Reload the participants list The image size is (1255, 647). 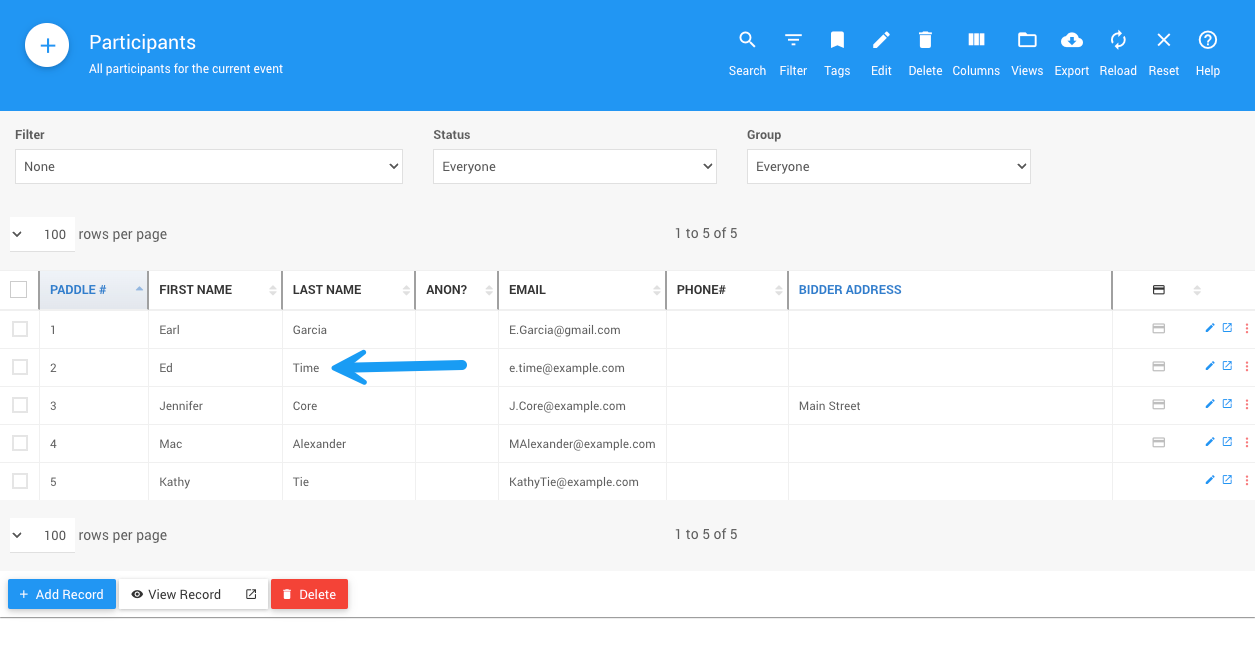(x=1118, y=41)
